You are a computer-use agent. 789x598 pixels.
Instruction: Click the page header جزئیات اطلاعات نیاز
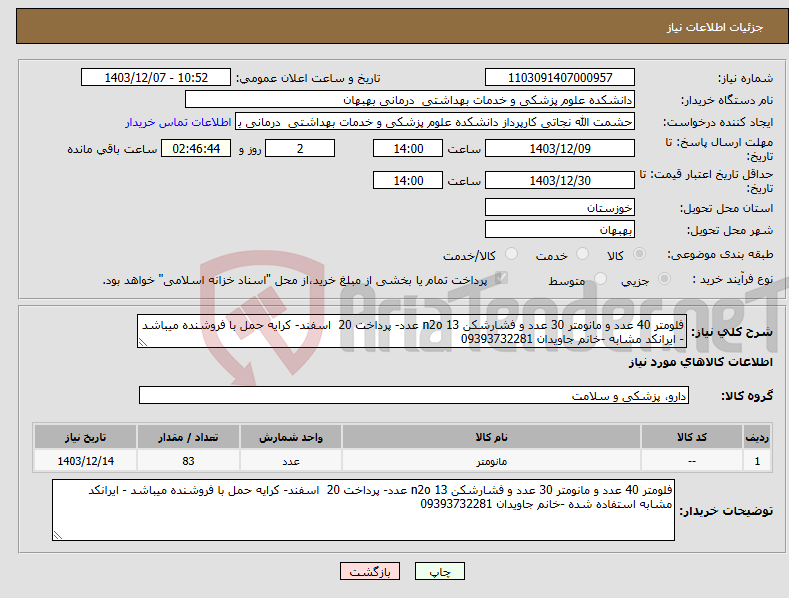pos(715,27)
